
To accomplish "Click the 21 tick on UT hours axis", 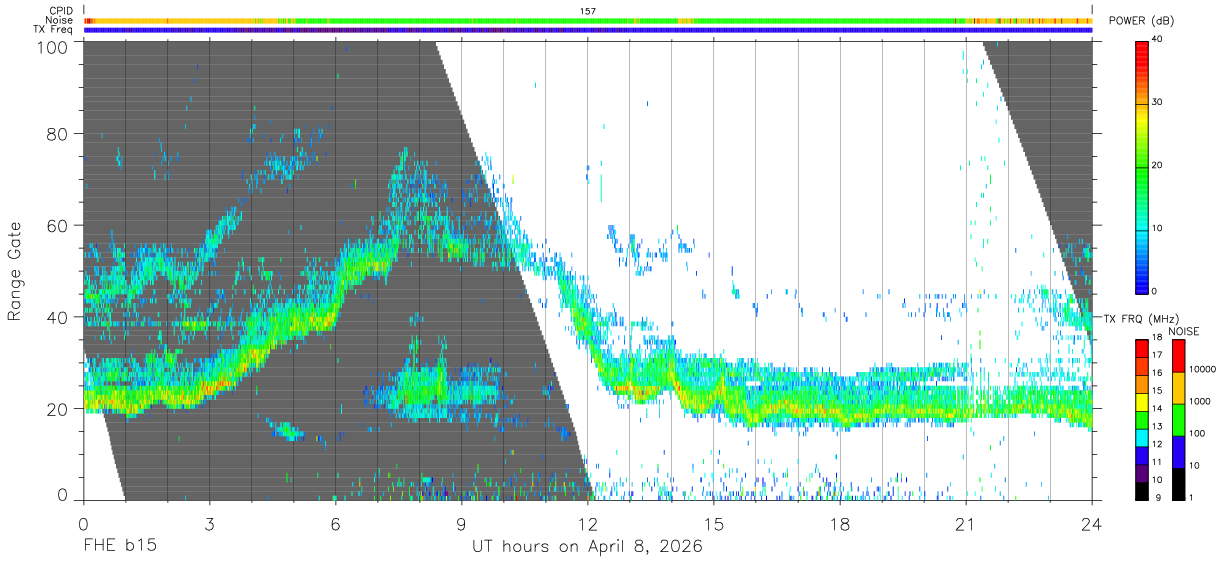I will coord(966,524).
